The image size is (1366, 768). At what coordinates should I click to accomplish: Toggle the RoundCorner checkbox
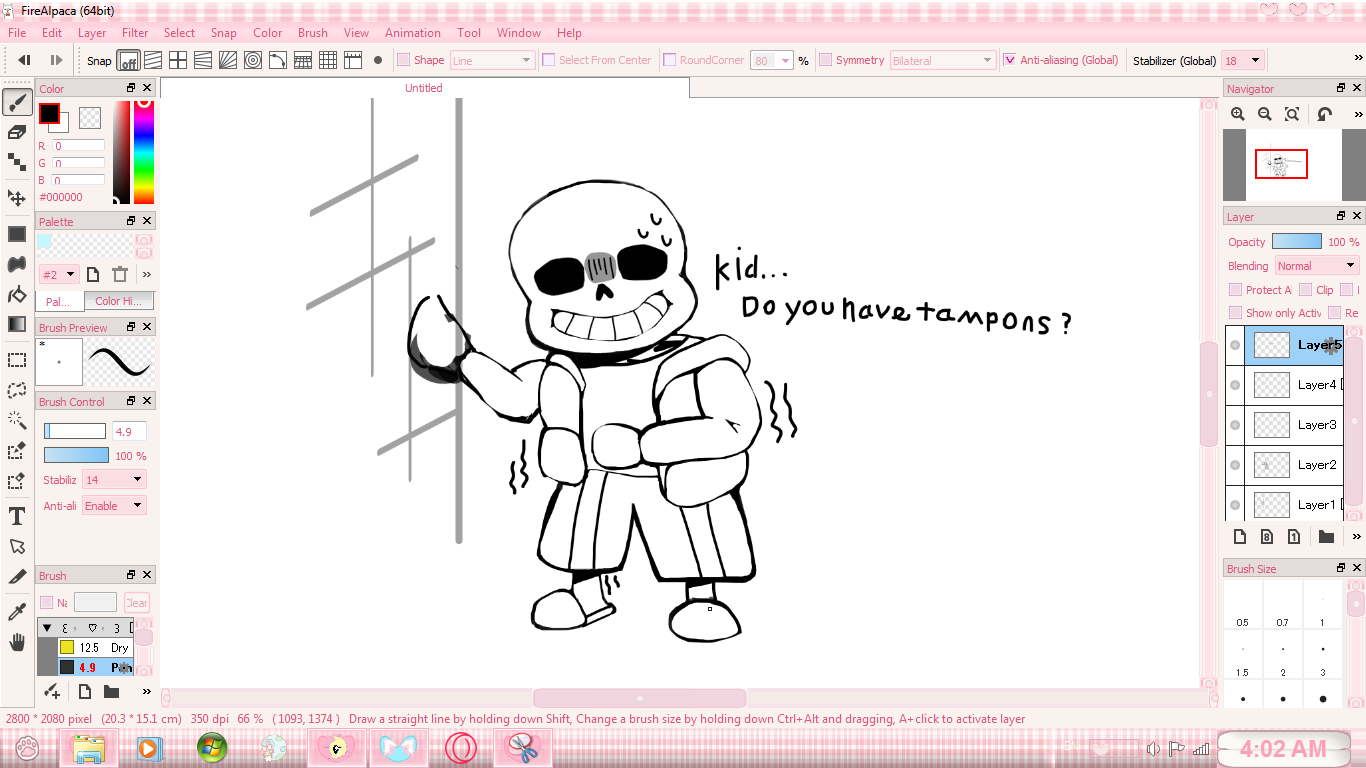point(670,60)
